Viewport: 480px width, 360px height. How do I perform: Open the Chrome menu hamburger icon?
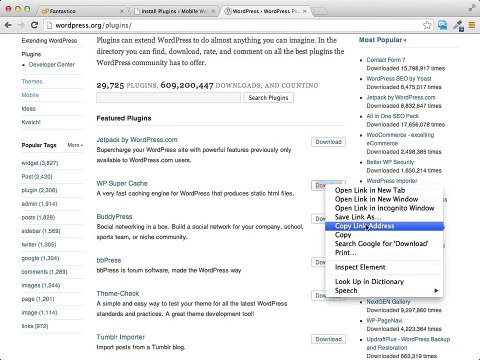pos(472,25)
